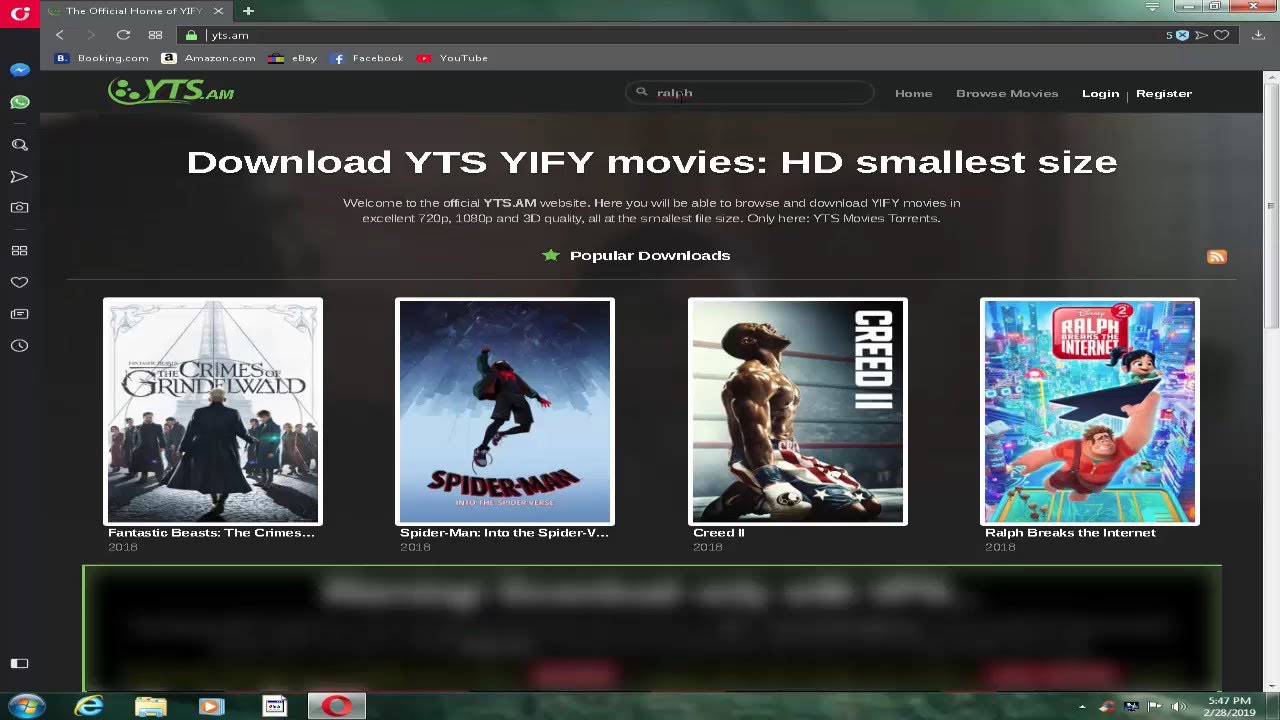Open Browse Movies page
1280x720 pixels.
(x=1007, y=93)
